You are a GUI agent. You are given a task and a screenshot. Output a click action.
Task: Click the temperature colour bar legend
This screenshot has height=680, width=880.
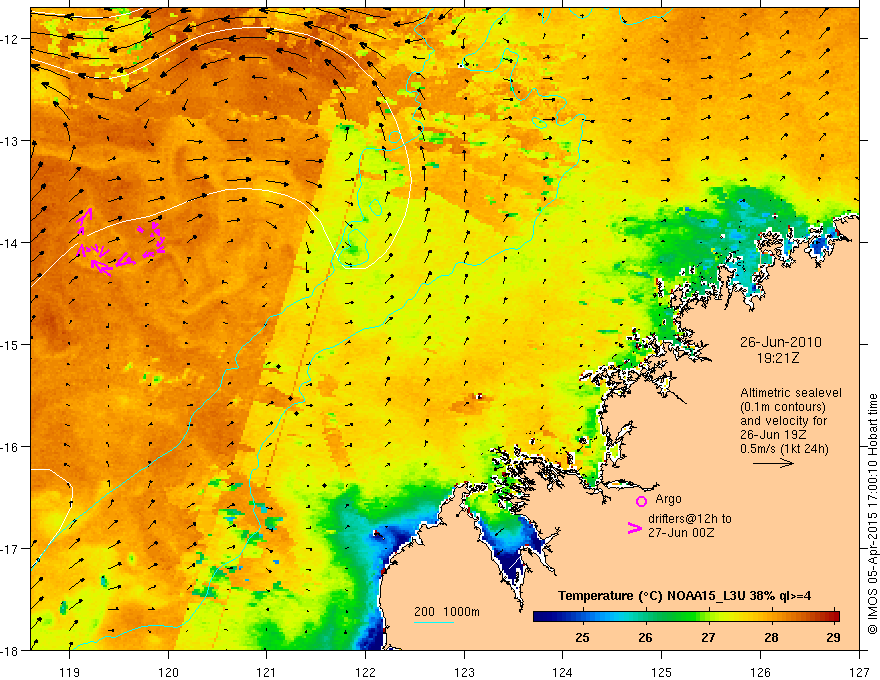686,616
